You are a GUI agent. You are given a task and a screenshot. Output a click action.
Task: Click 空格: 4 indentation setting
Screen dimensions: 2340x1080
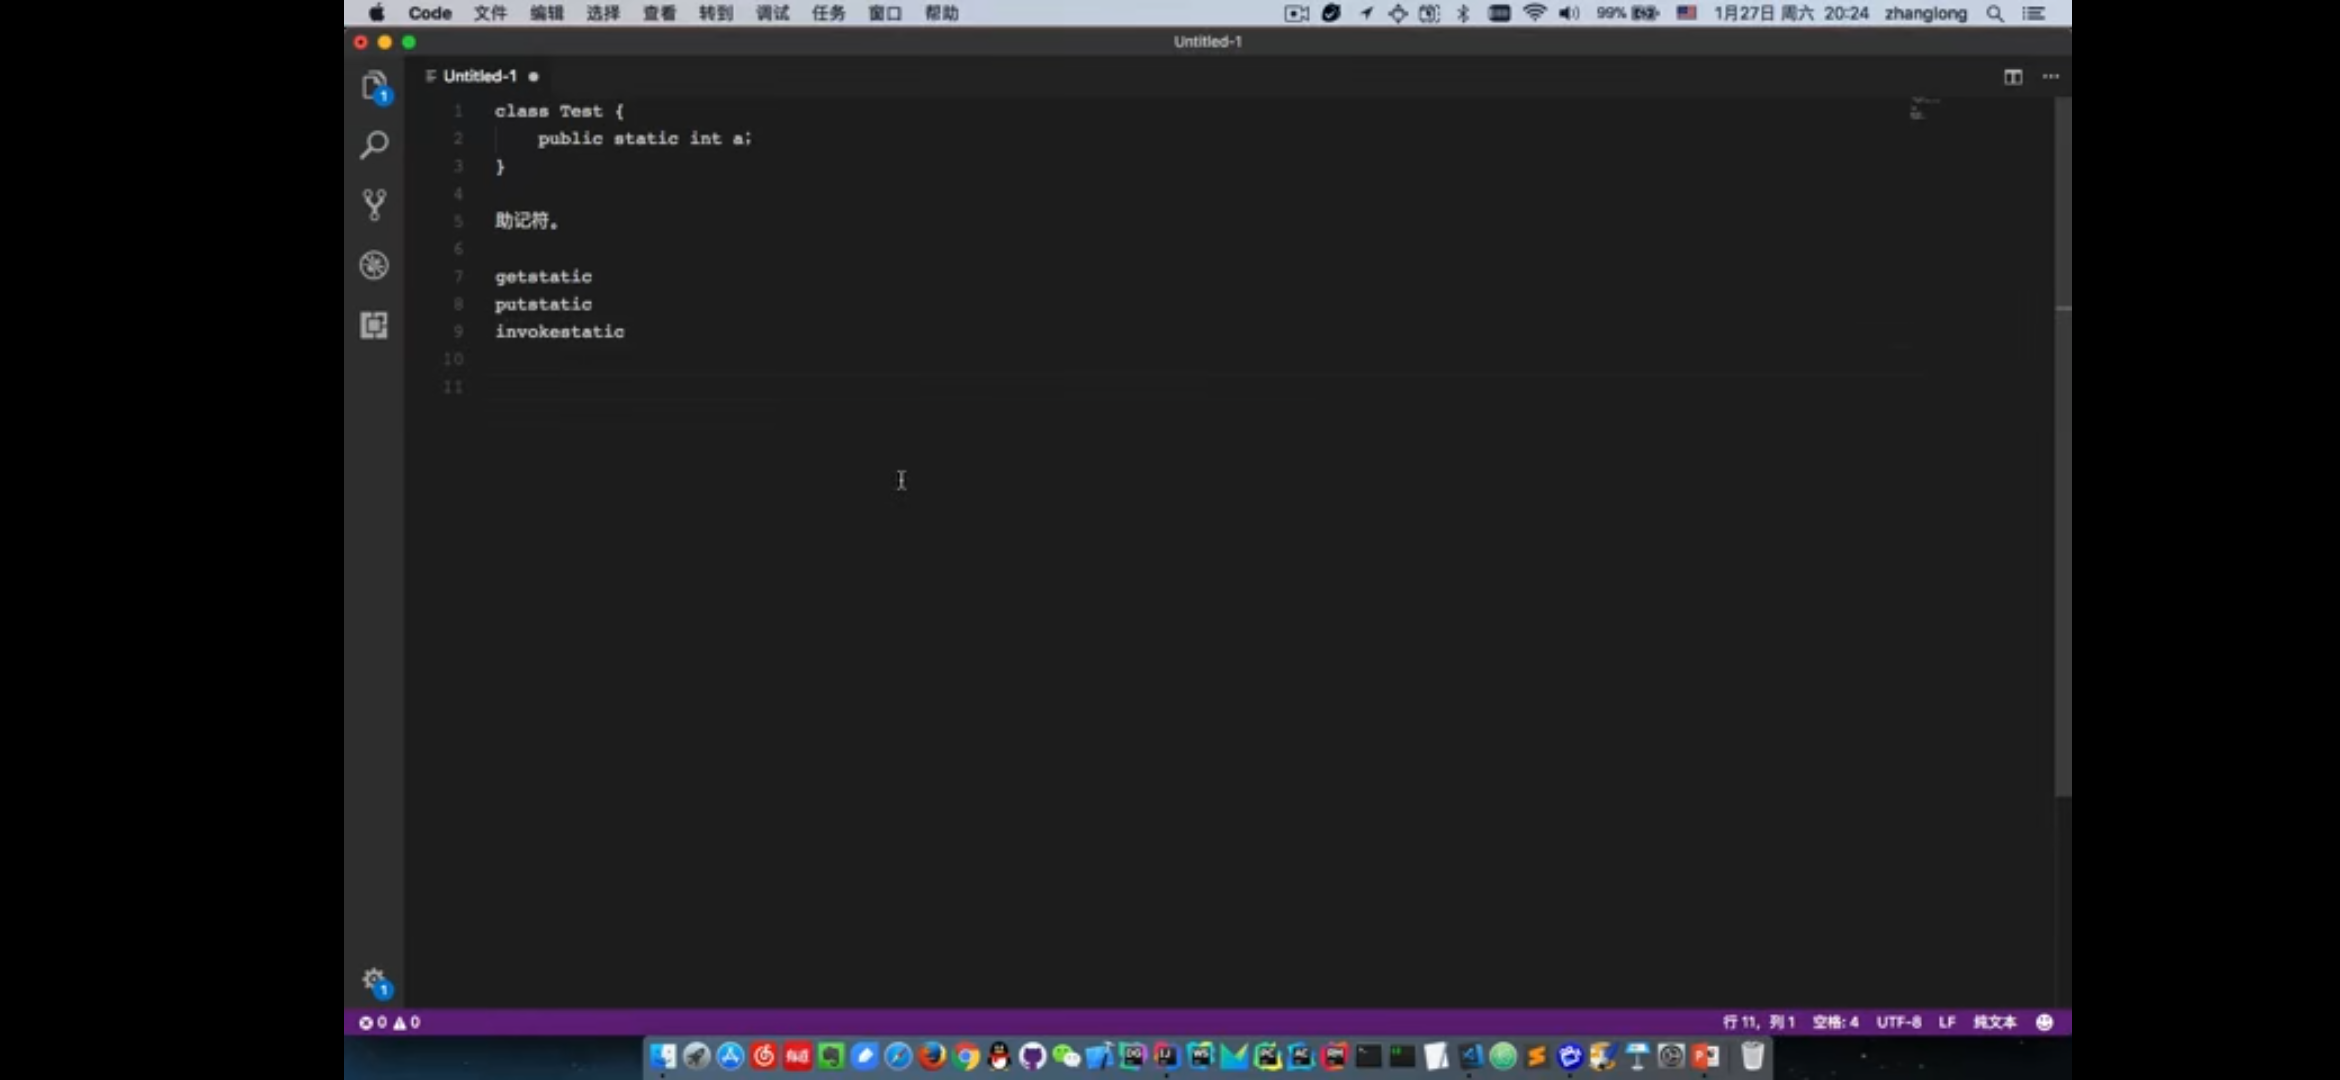click(1835, 1022)
